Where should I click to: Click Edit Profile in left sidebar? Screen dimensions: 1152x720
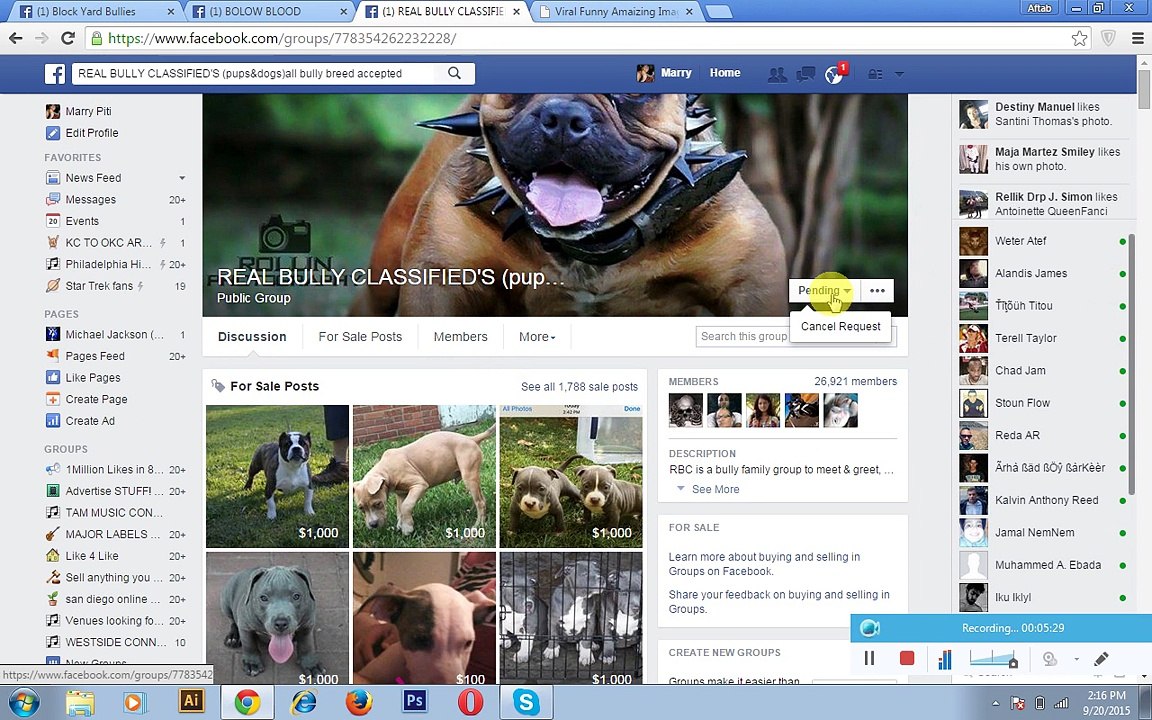tap(91, 133)
